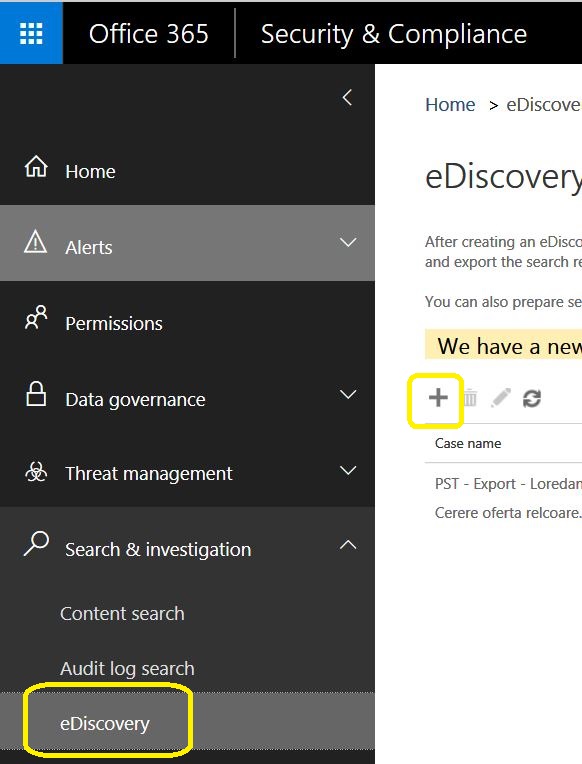
Task: Click the Office 365 title link
Action: [x=149, y=34]
